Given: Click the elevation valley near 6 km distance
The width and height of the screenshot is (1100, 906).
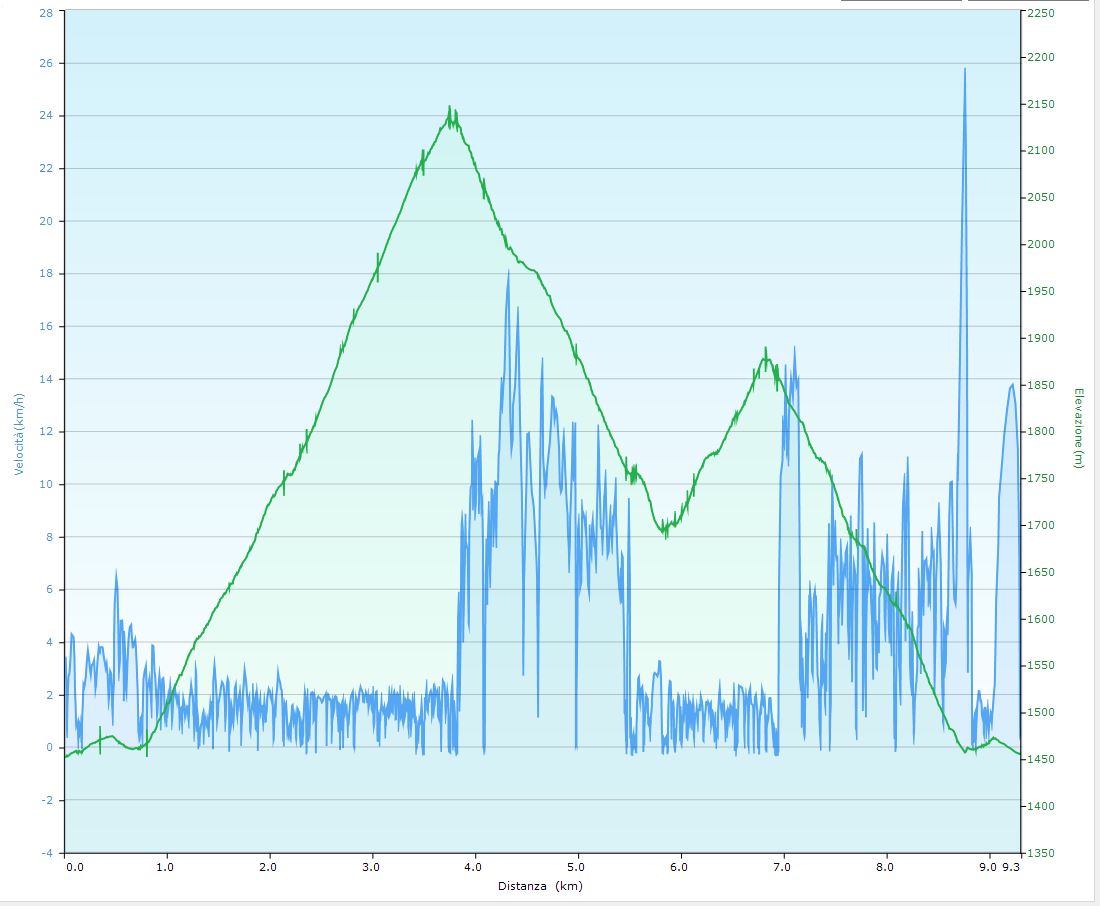Looking at the screenshot, I should click(666, 533).
